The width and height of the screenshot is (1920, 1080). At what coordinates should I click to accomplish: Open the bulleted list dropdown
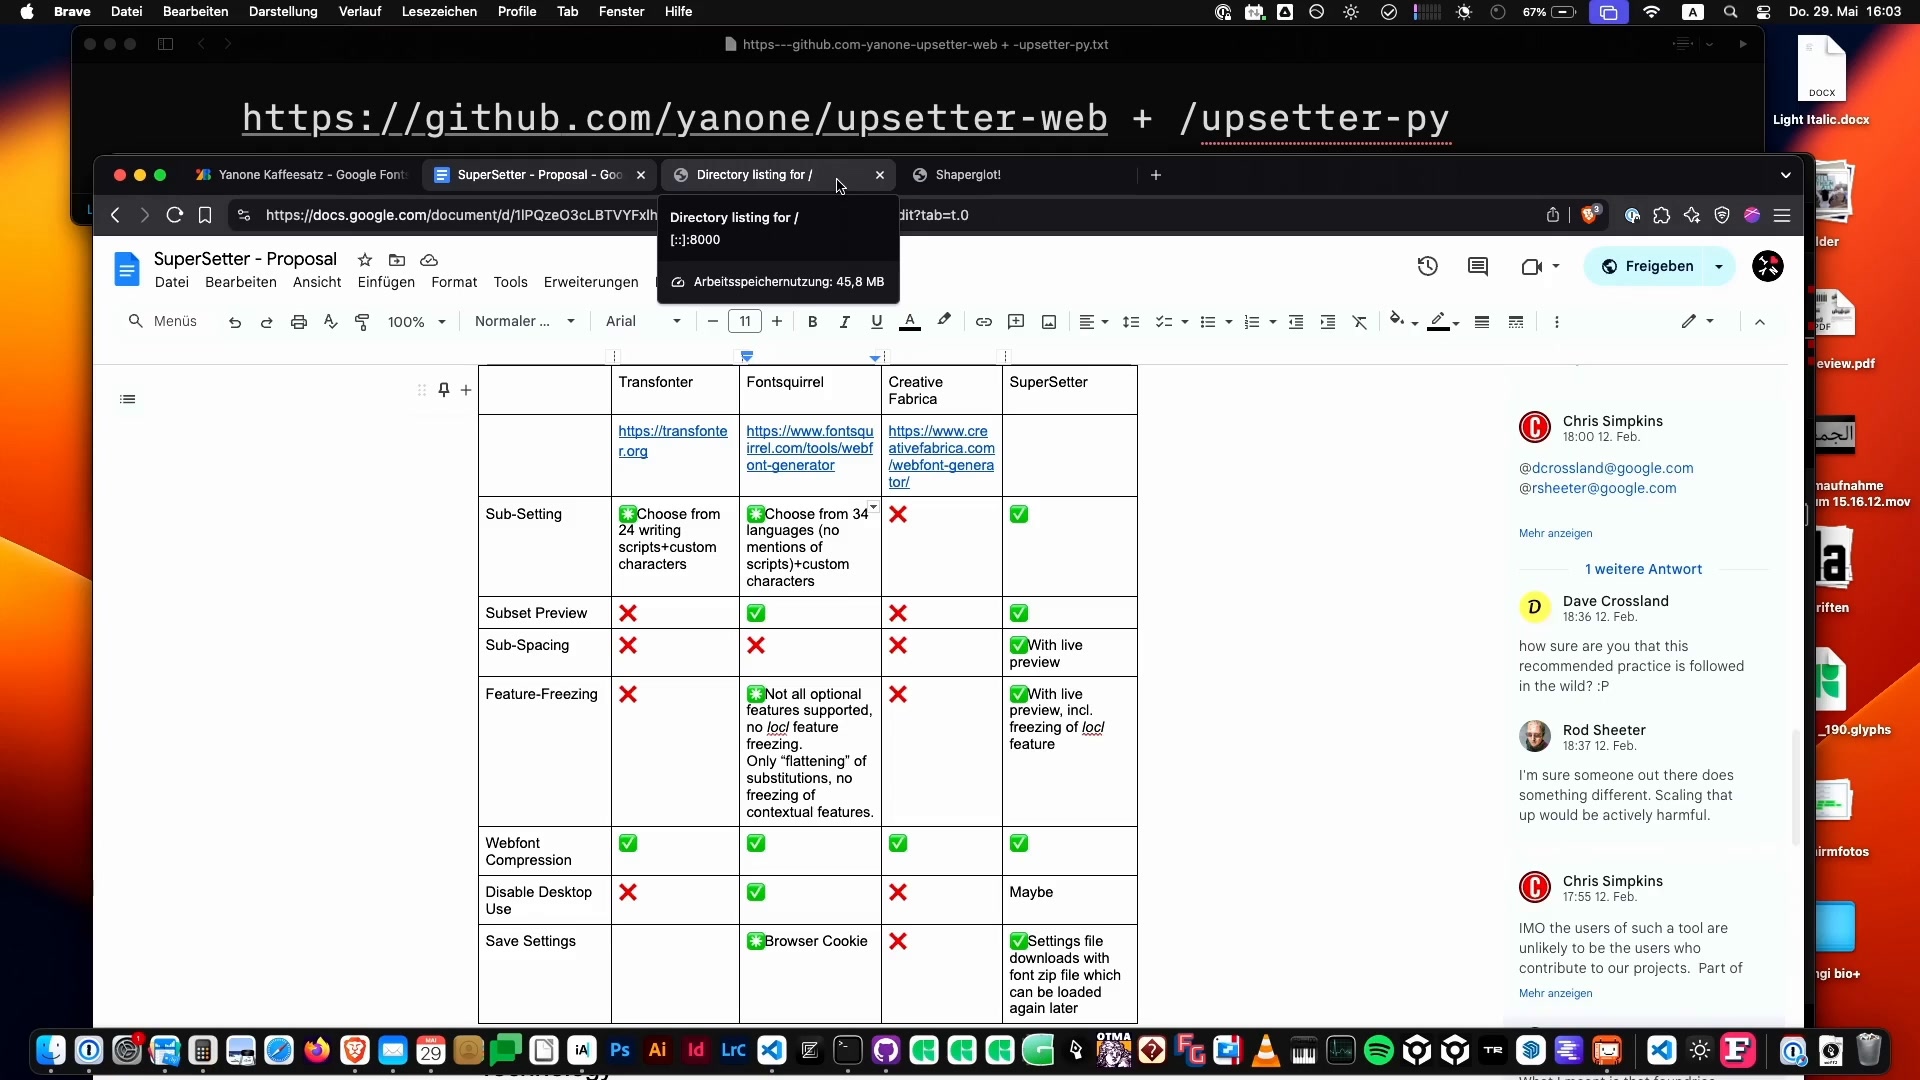[1215, 322]
